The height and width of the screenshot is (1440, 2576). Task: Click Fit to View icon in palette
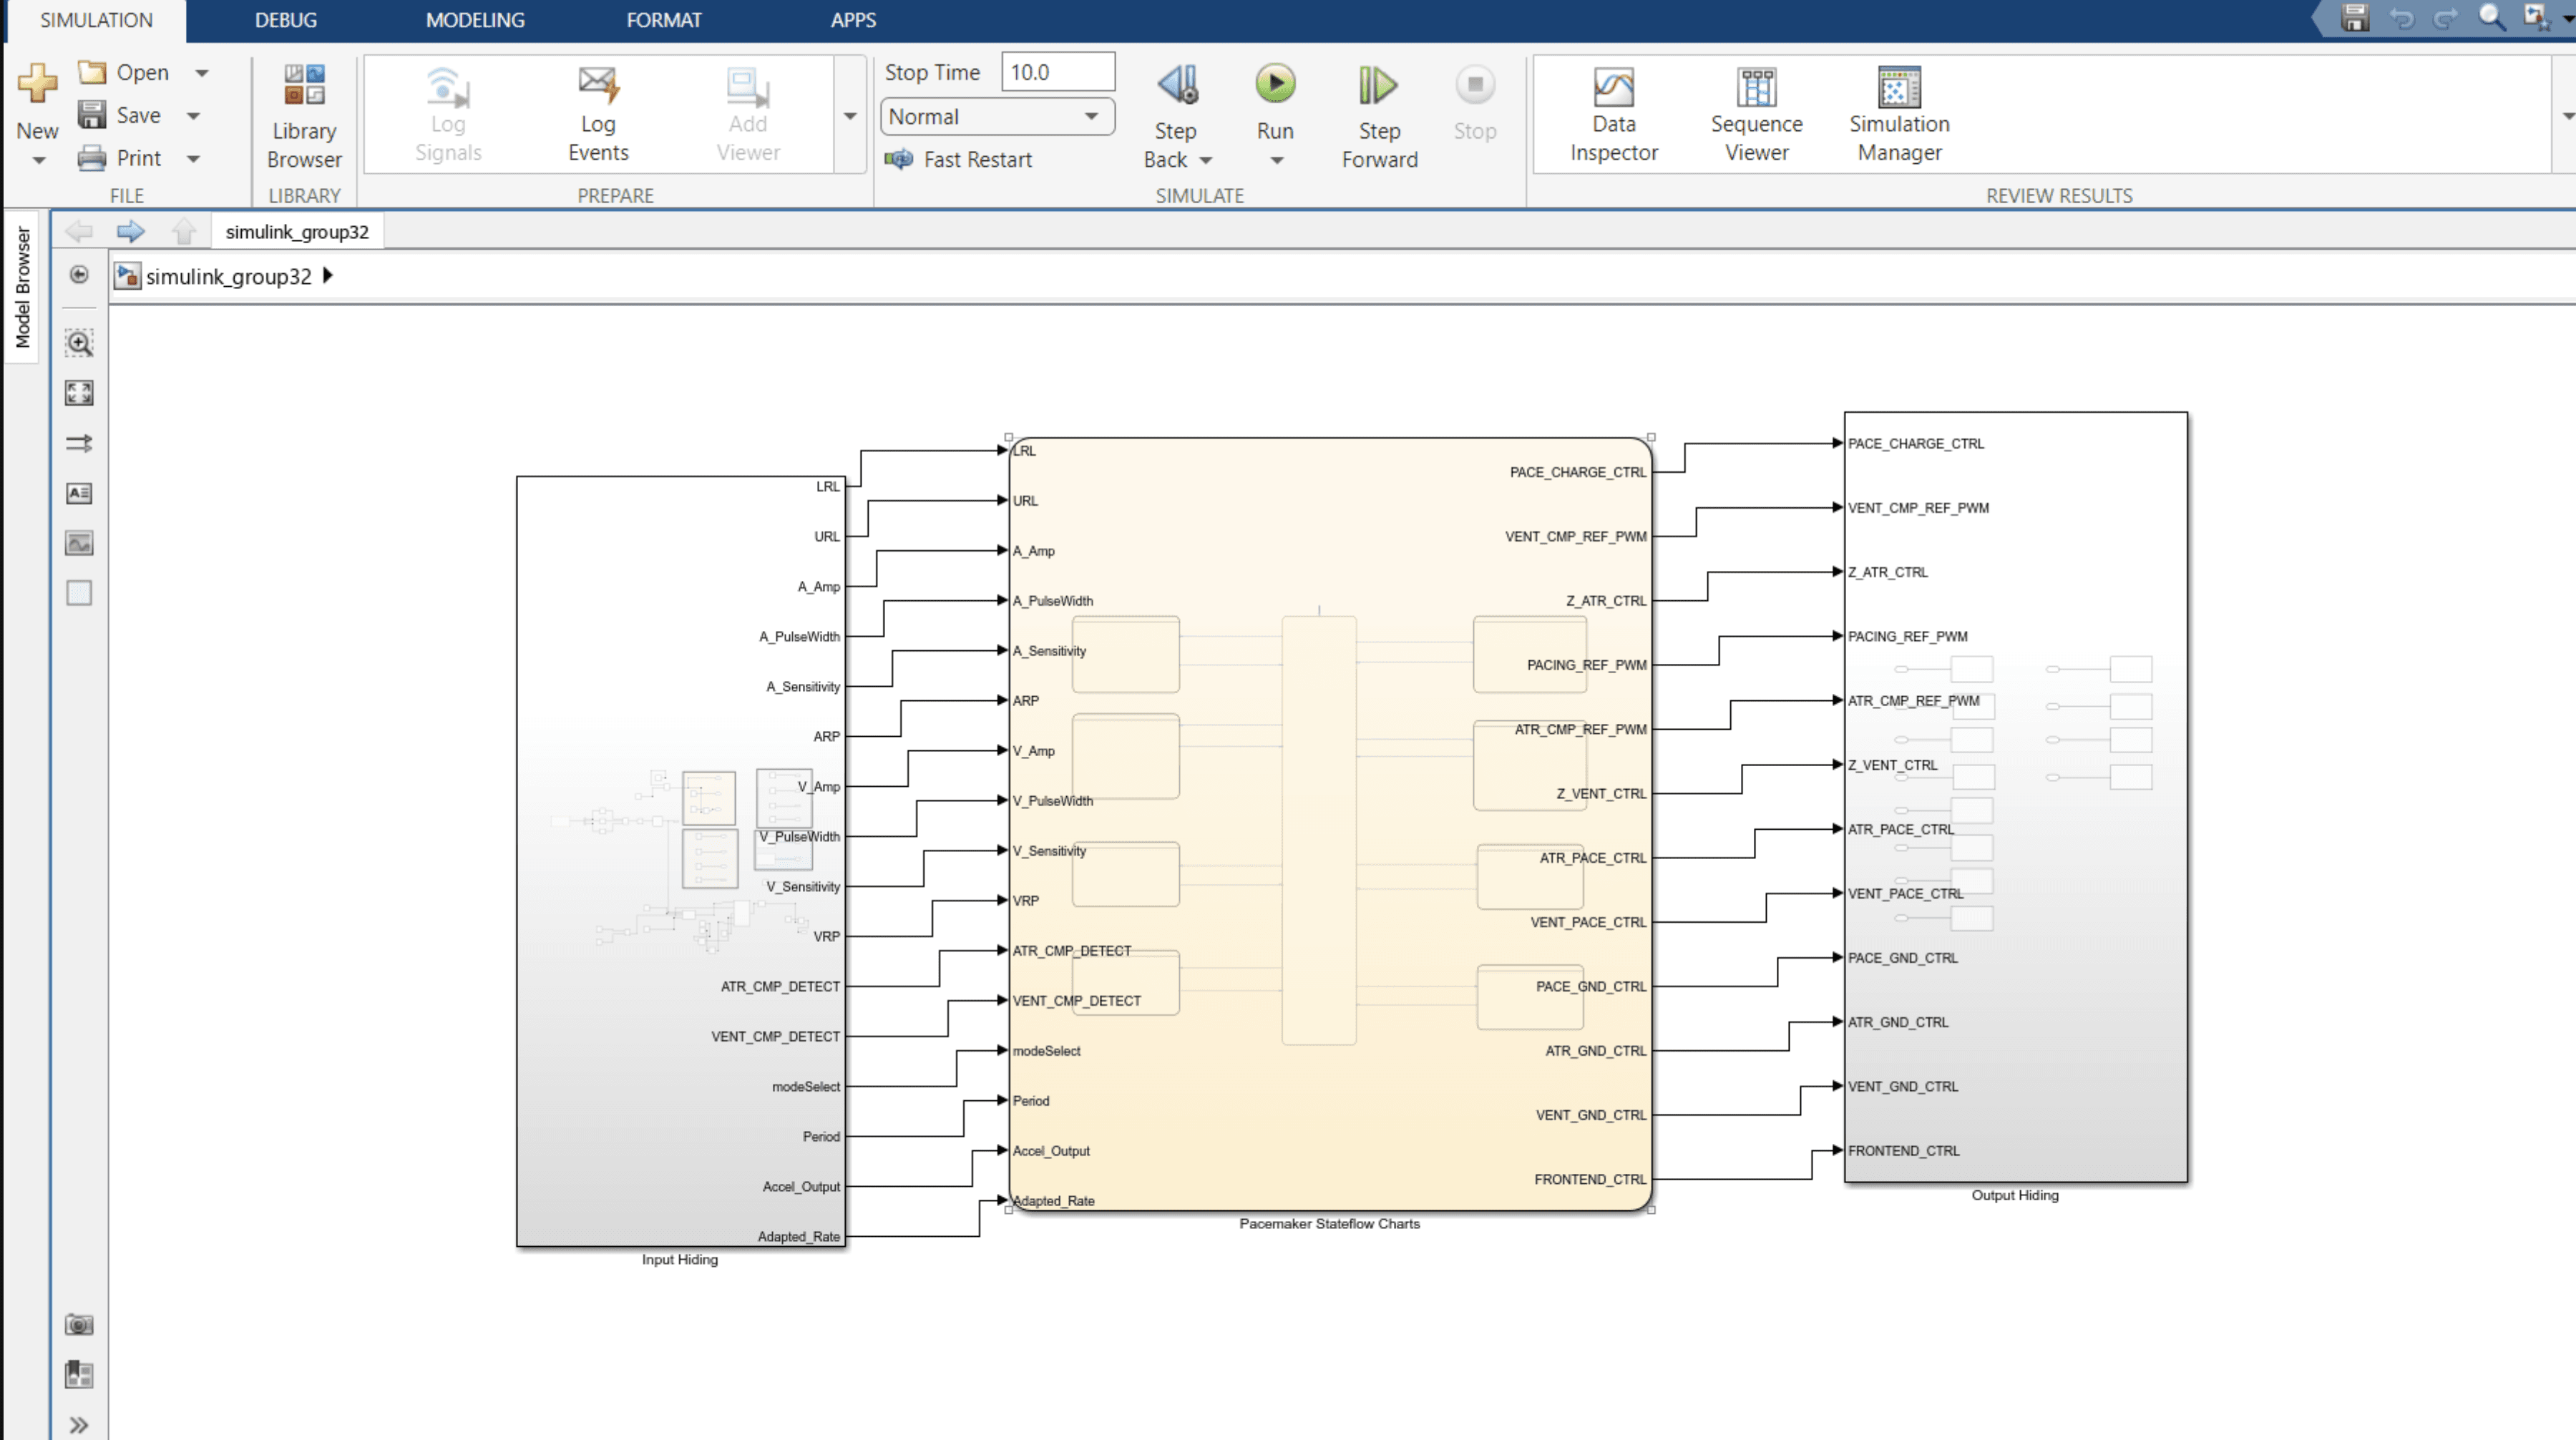click(x=79, y=393)
